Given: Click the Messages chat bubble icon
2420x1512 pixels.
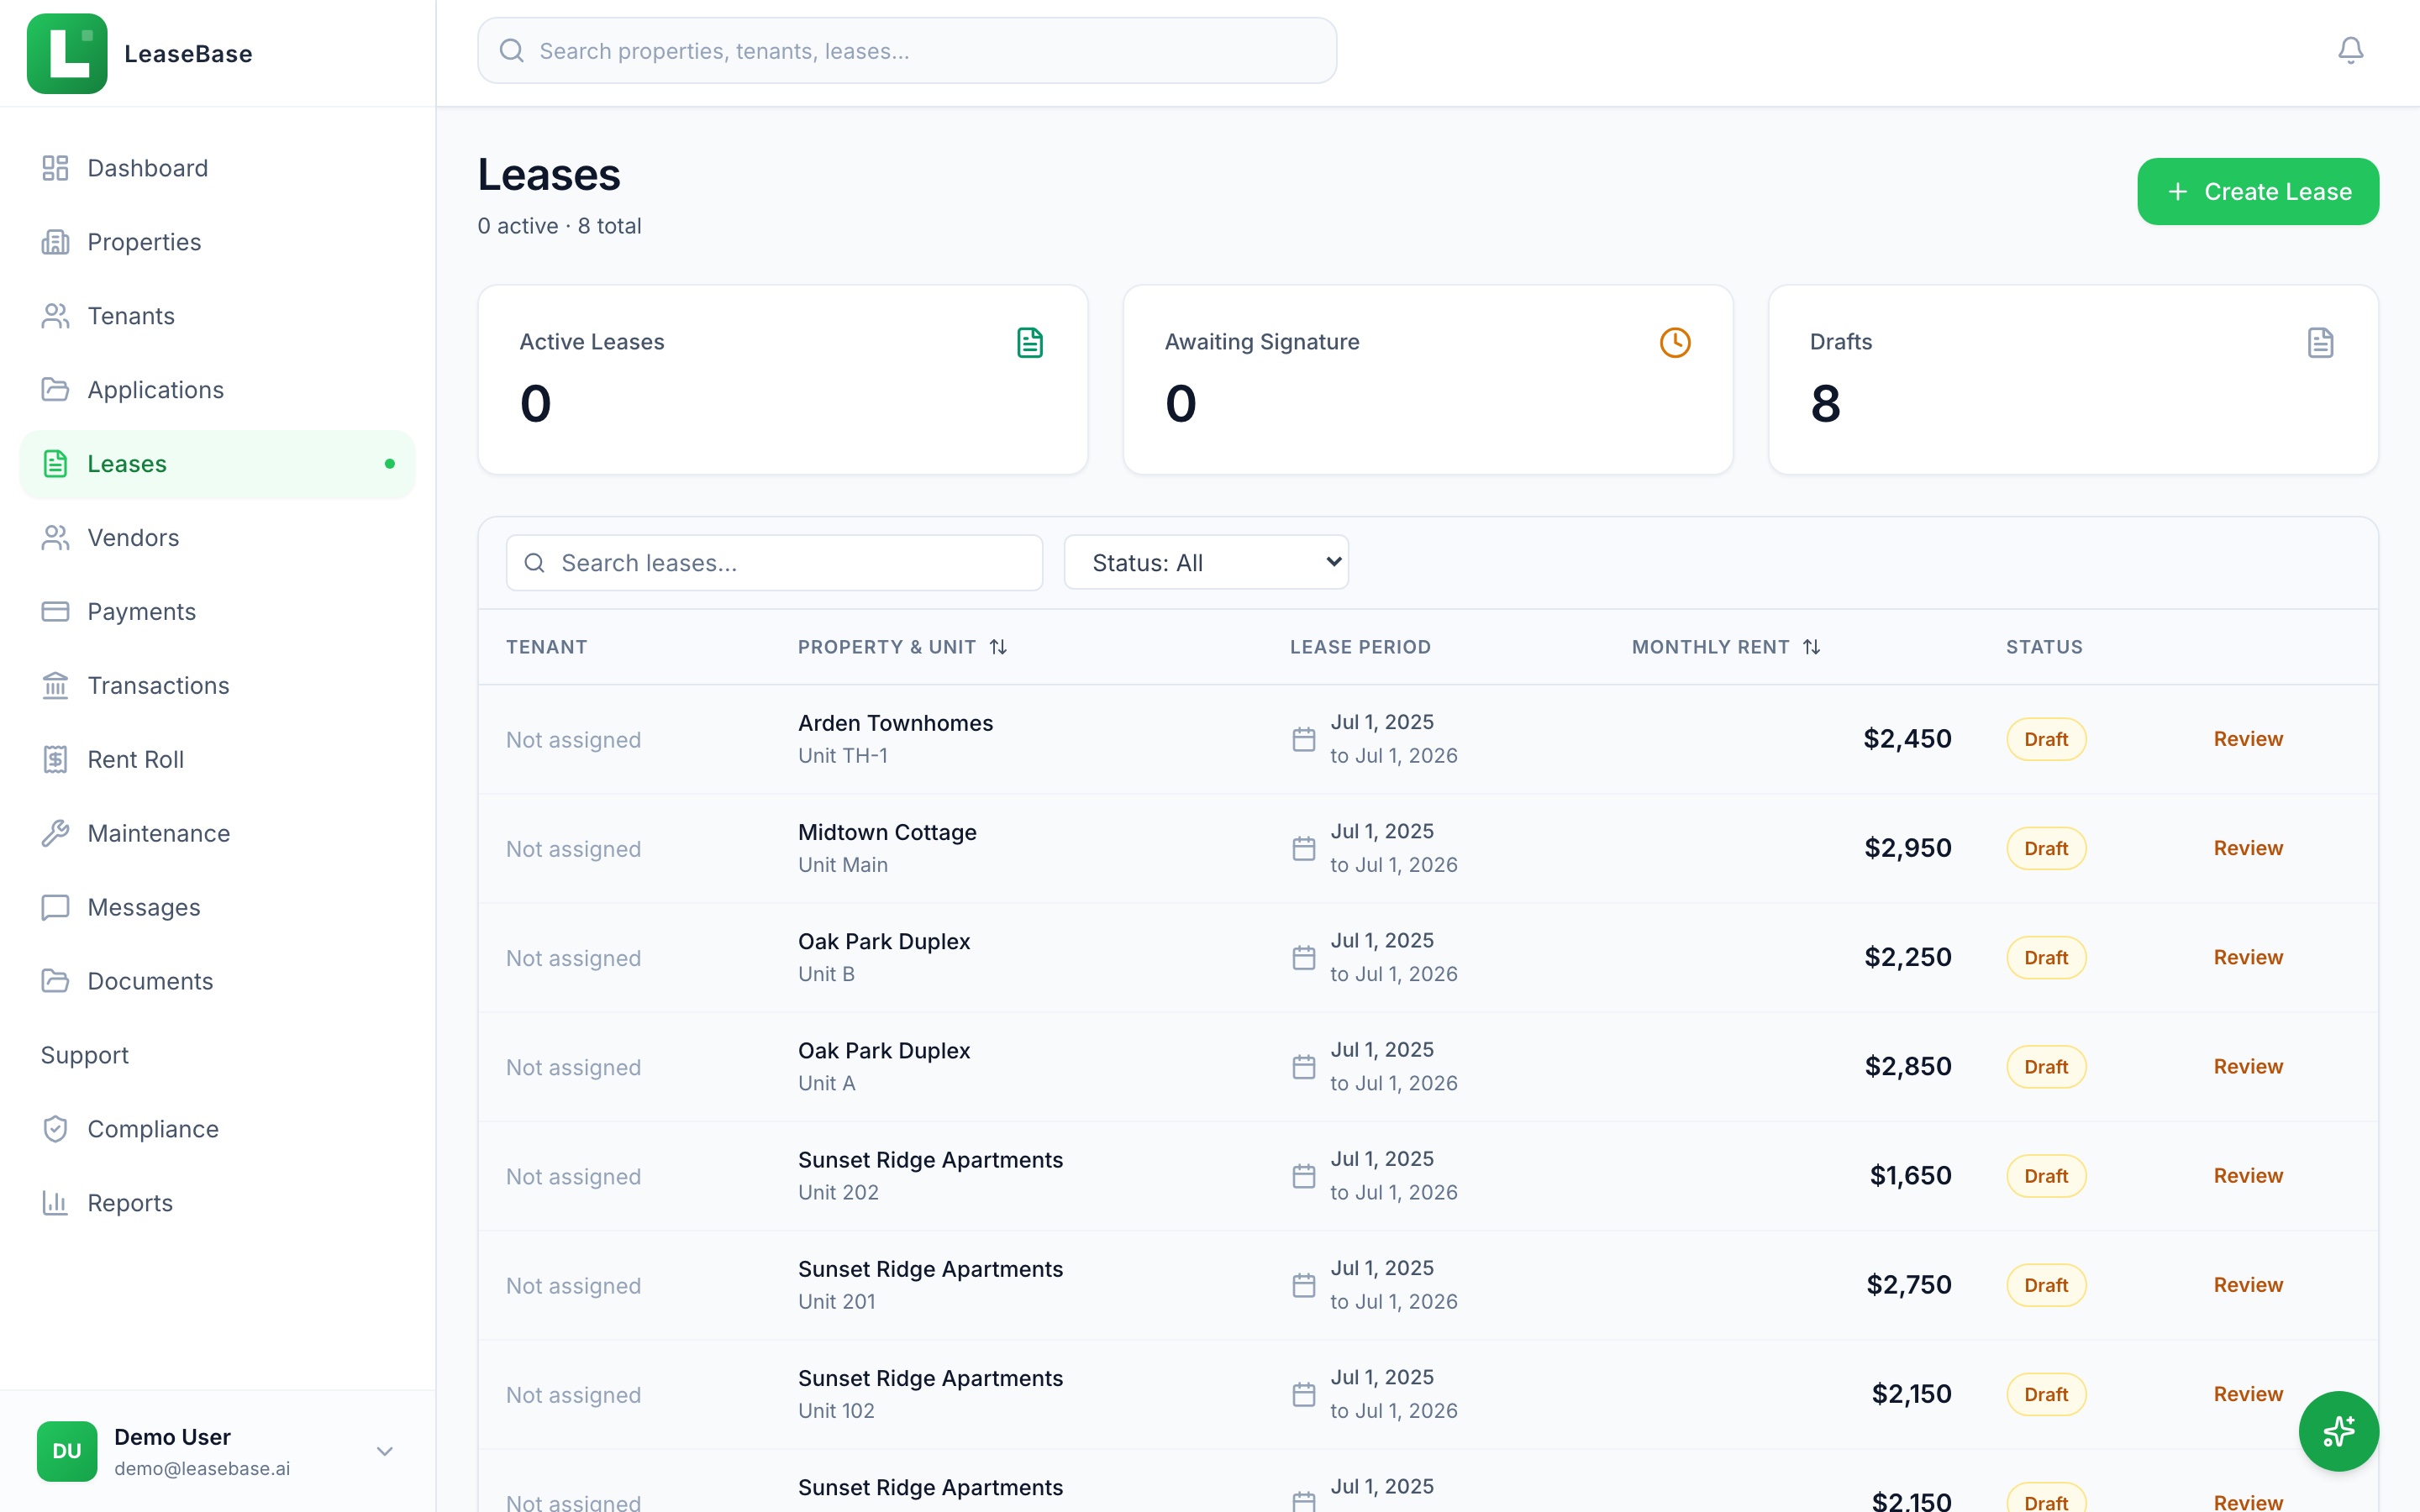Looking at the screenshot, I should [x=55, y=908].
